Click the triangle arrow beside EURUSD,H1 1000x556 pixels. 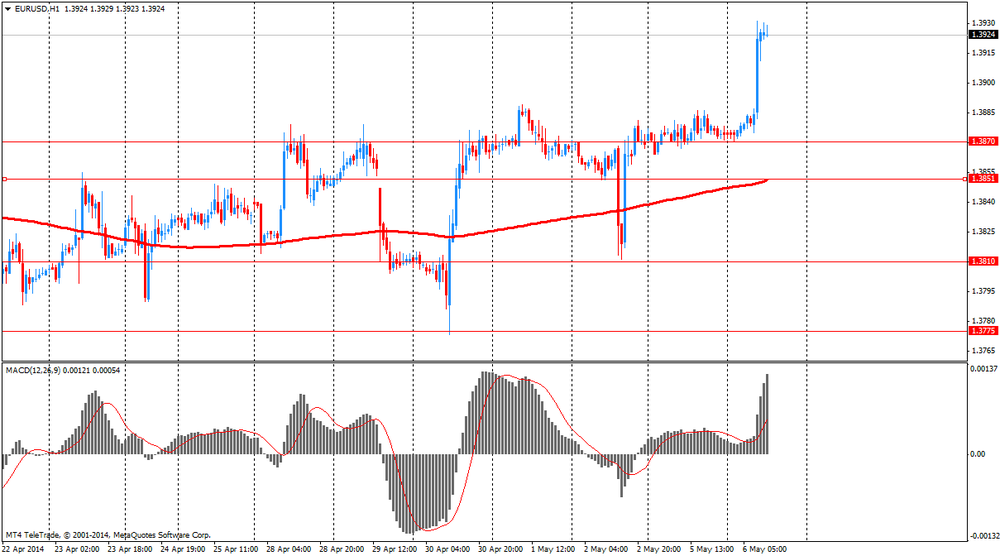(x=8, y=8)
